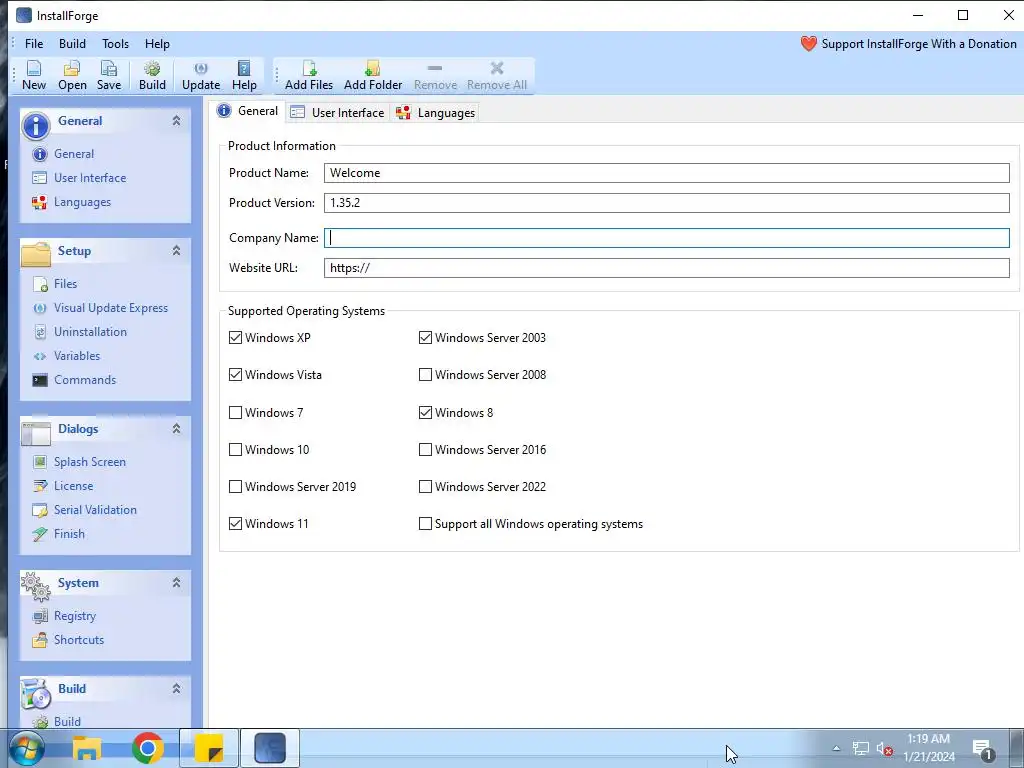Open the Help menu
Viewport: 1024px width, 768px height.
click(157, 44)
